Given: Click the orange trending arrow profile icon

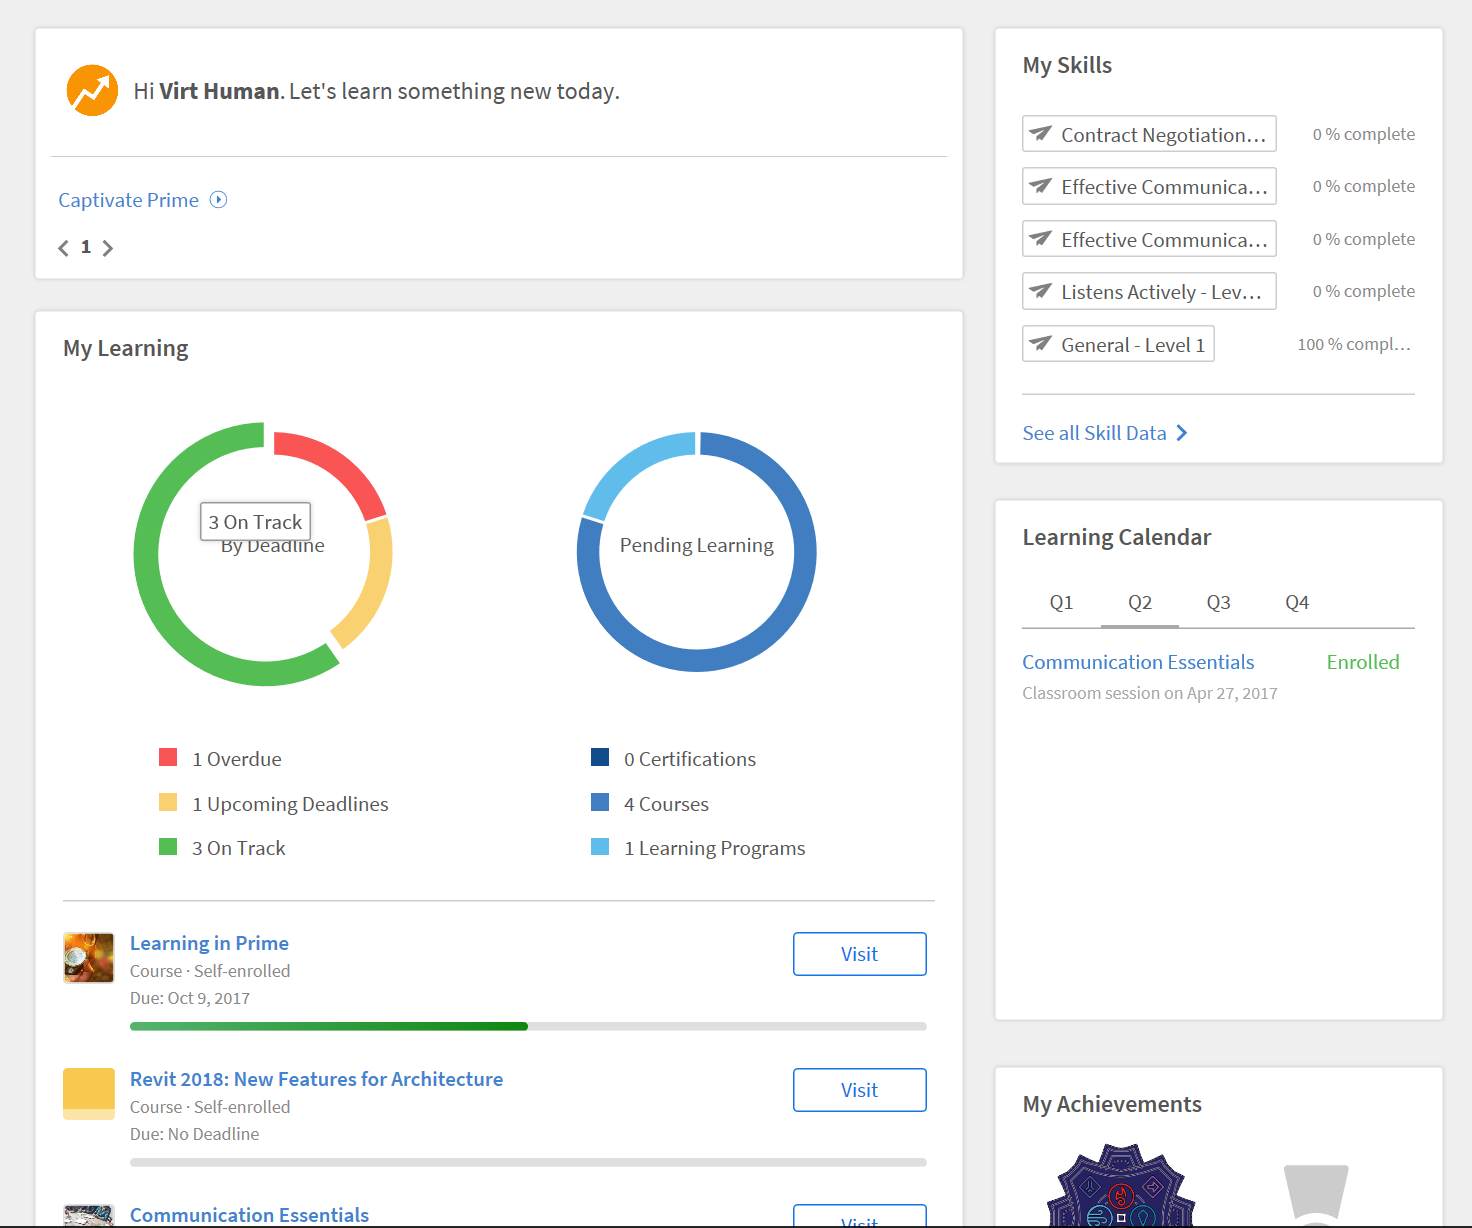Looking at the screenshot, I should 92,91.
